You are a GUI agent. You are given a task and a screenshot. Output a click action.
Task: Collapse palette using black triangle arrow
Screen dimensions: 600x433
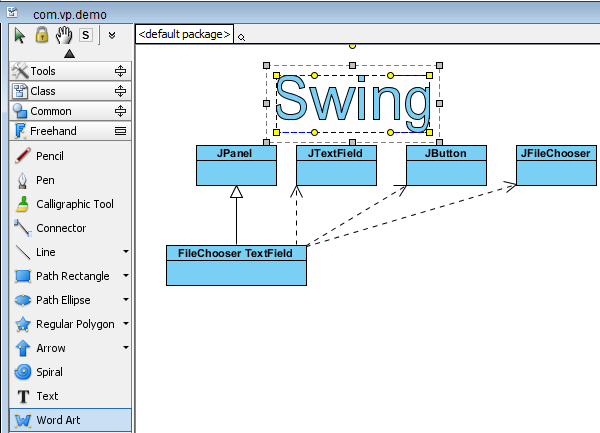point(69,54)
